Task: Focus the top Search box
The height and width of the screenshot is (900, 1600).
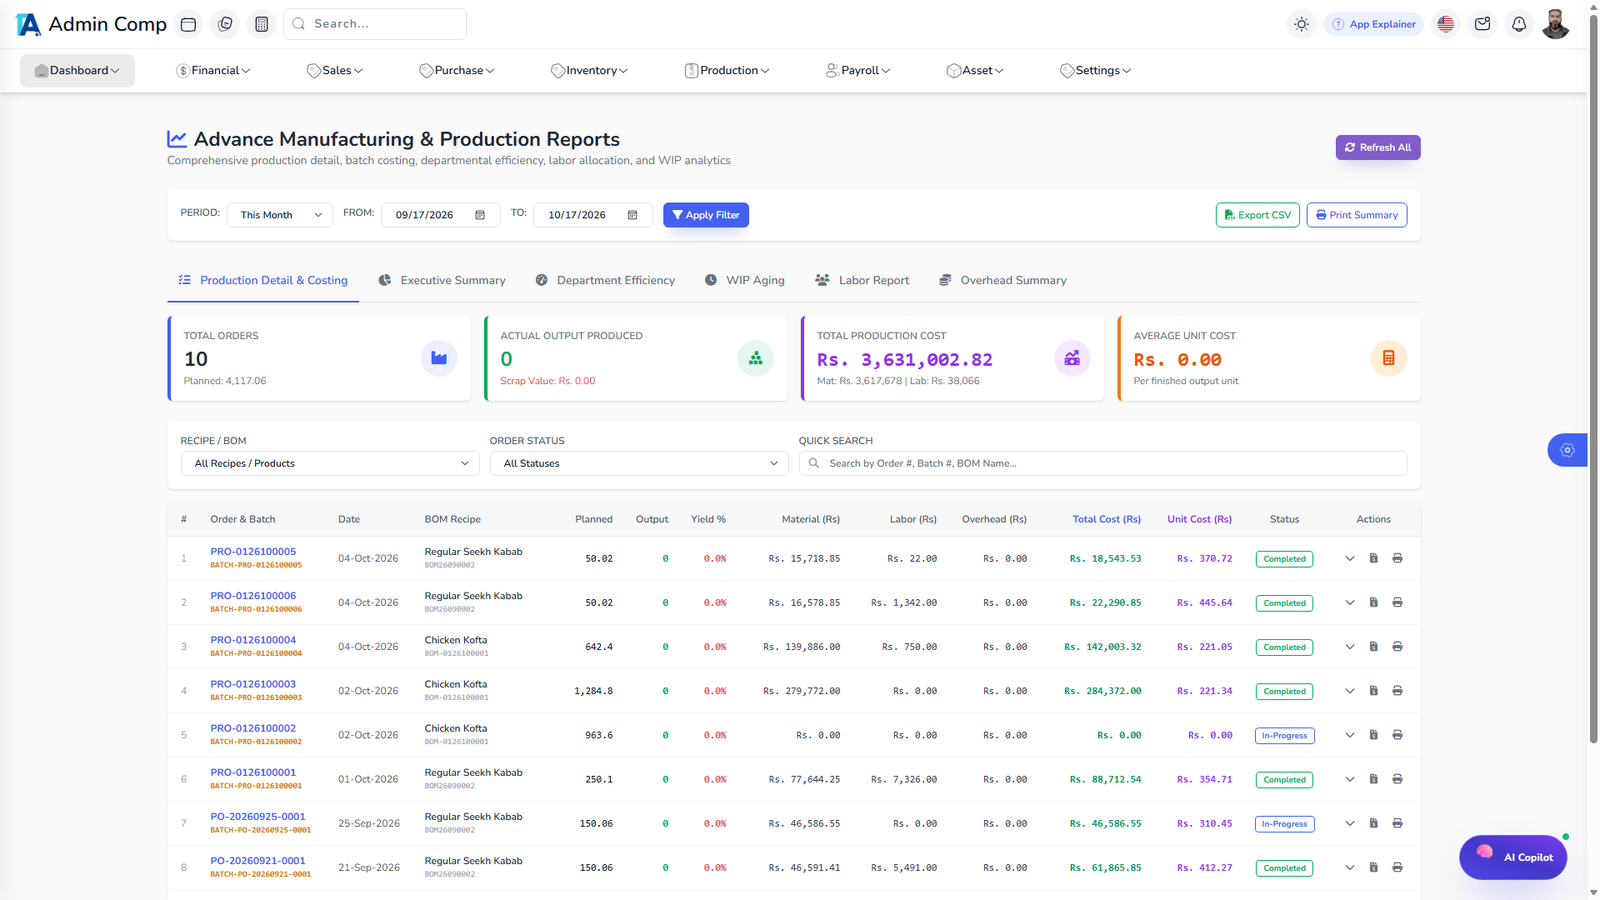Action: click(375, 24)
